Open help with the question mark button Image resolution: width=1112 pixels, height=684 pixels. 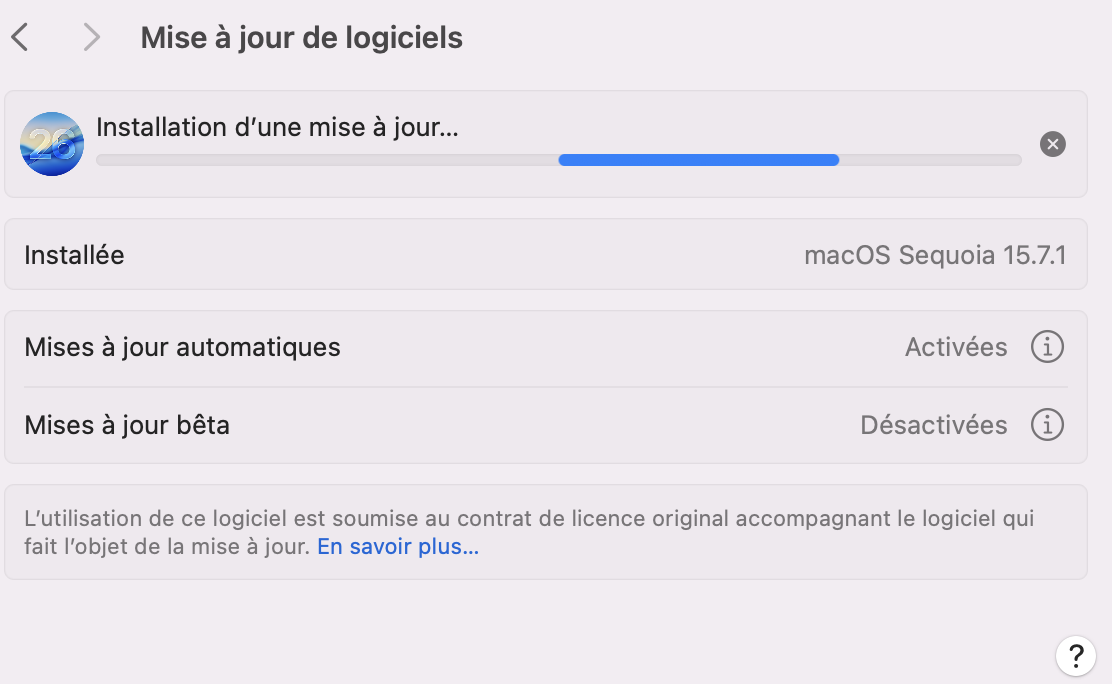click(1075, 656)
